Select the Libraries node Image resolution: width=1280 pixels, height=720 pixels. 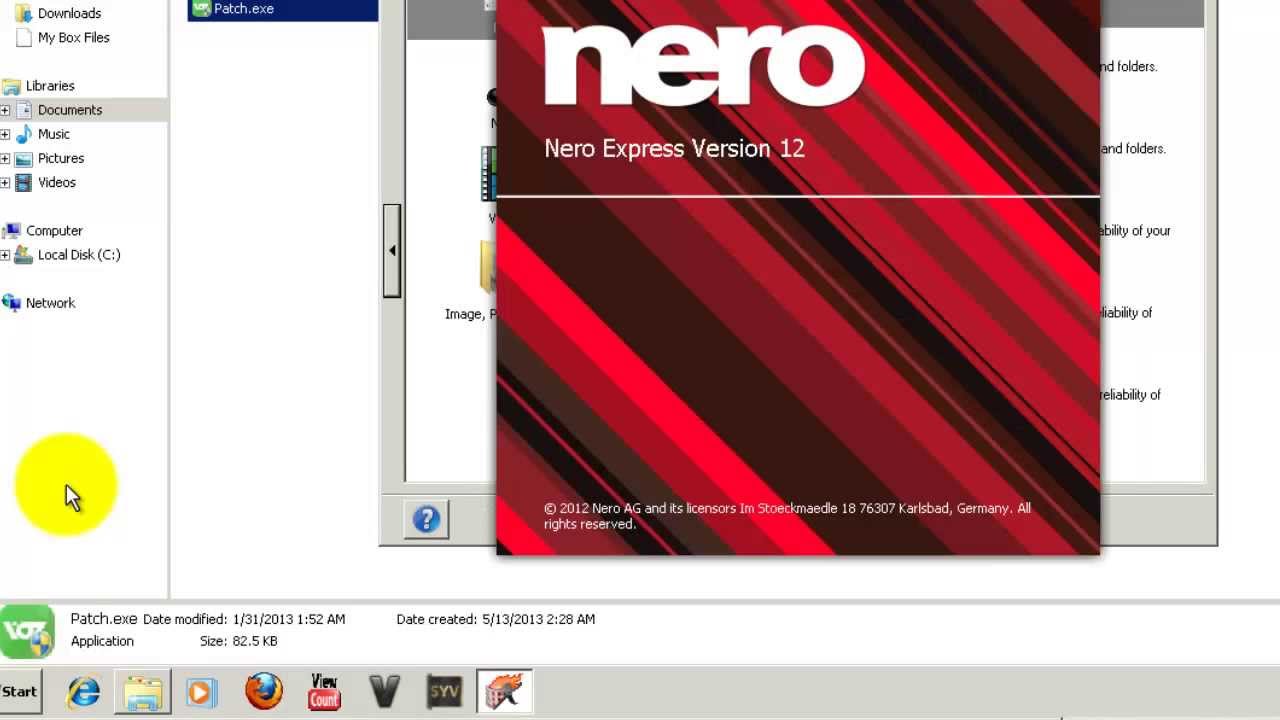tap(38, 86)
